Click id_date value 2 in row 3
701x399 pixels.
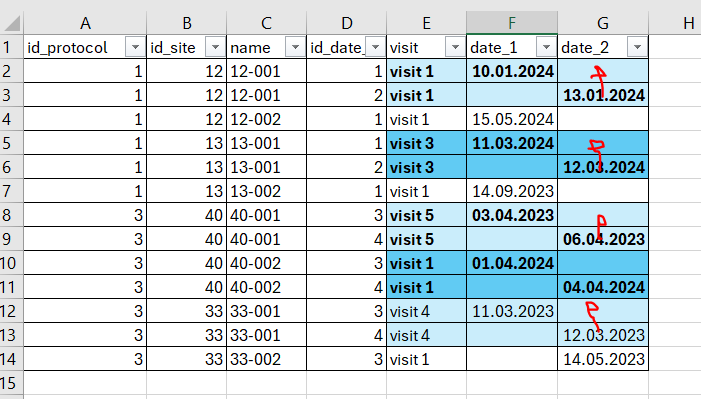[346, 95]
